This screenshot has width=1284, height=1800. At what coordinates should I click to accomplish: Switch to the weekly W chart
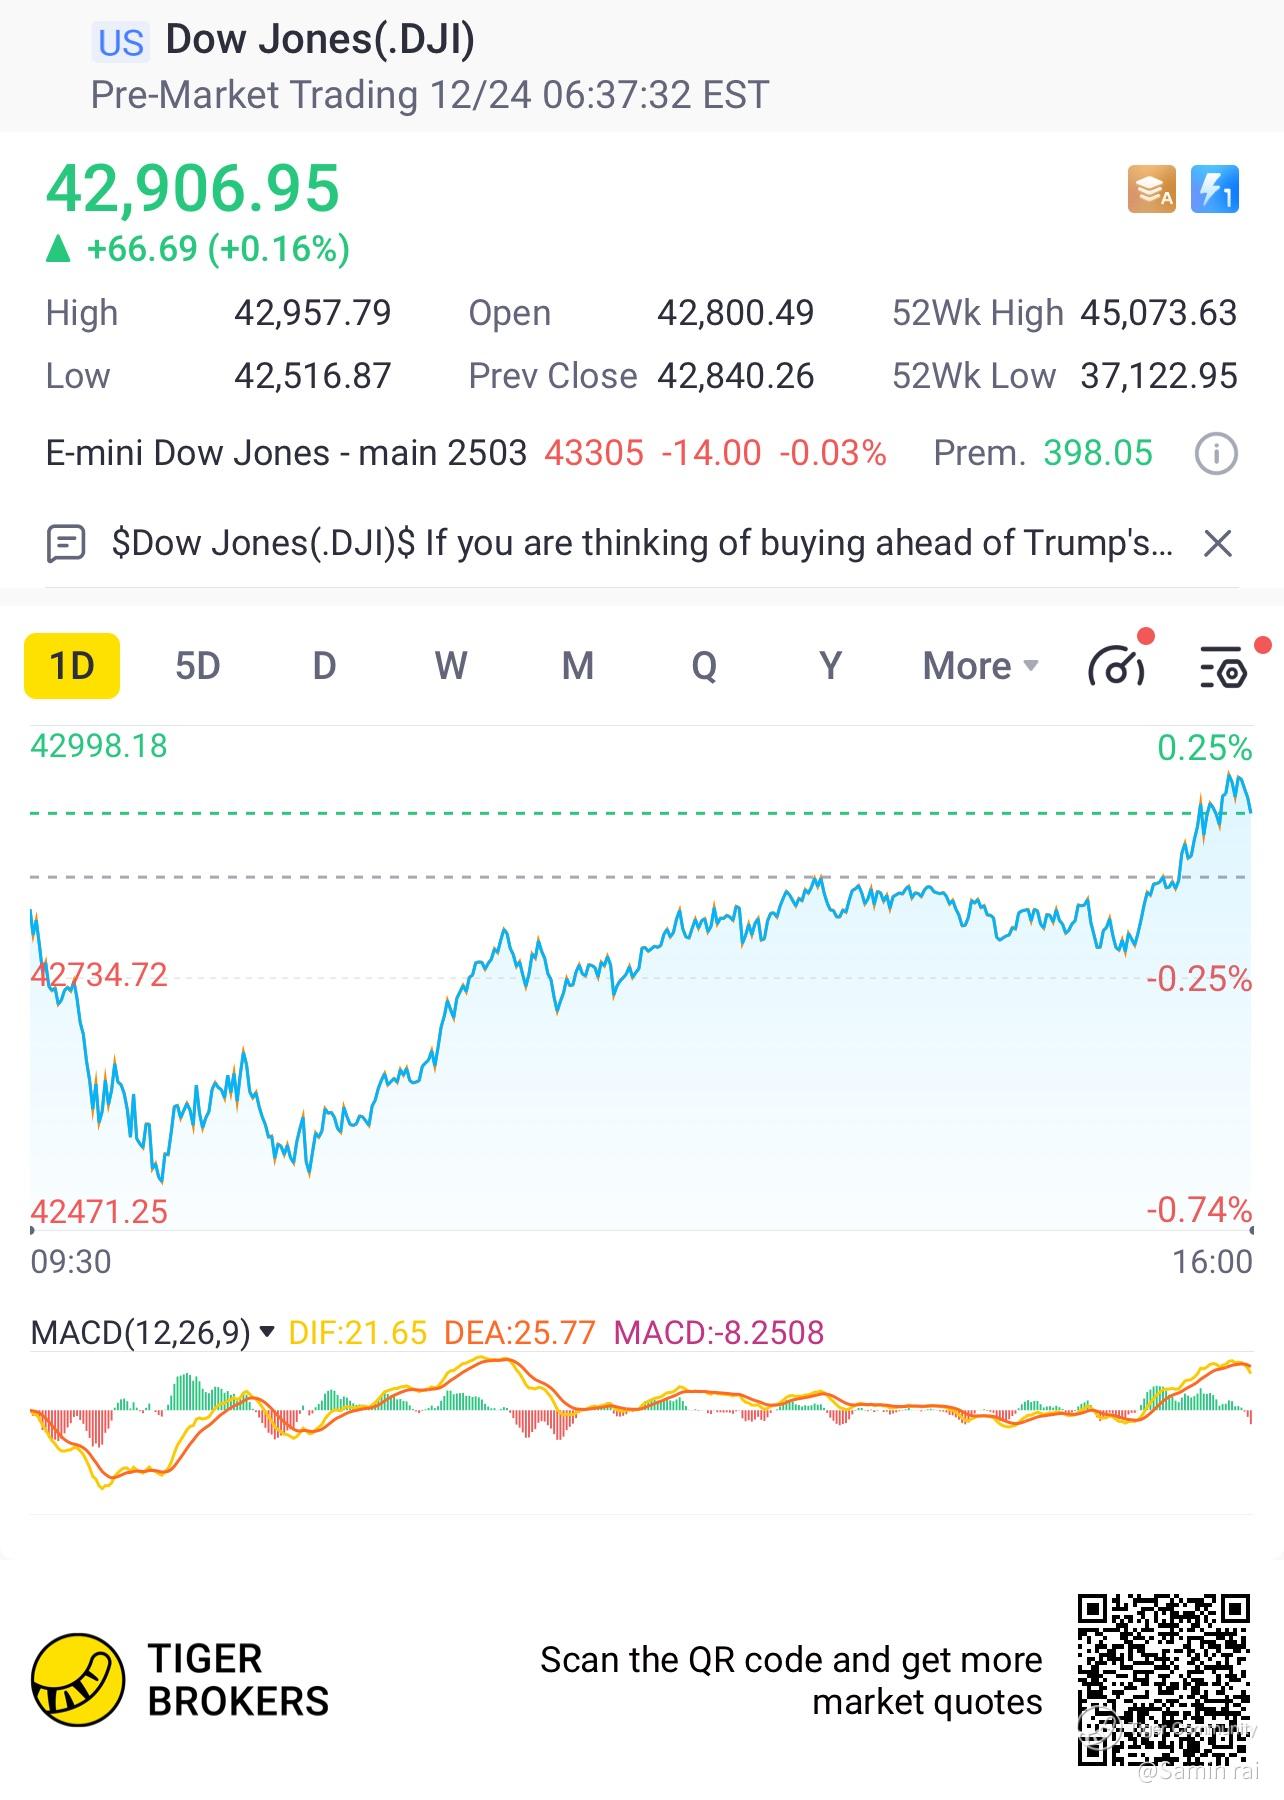(x=451, y=666)
